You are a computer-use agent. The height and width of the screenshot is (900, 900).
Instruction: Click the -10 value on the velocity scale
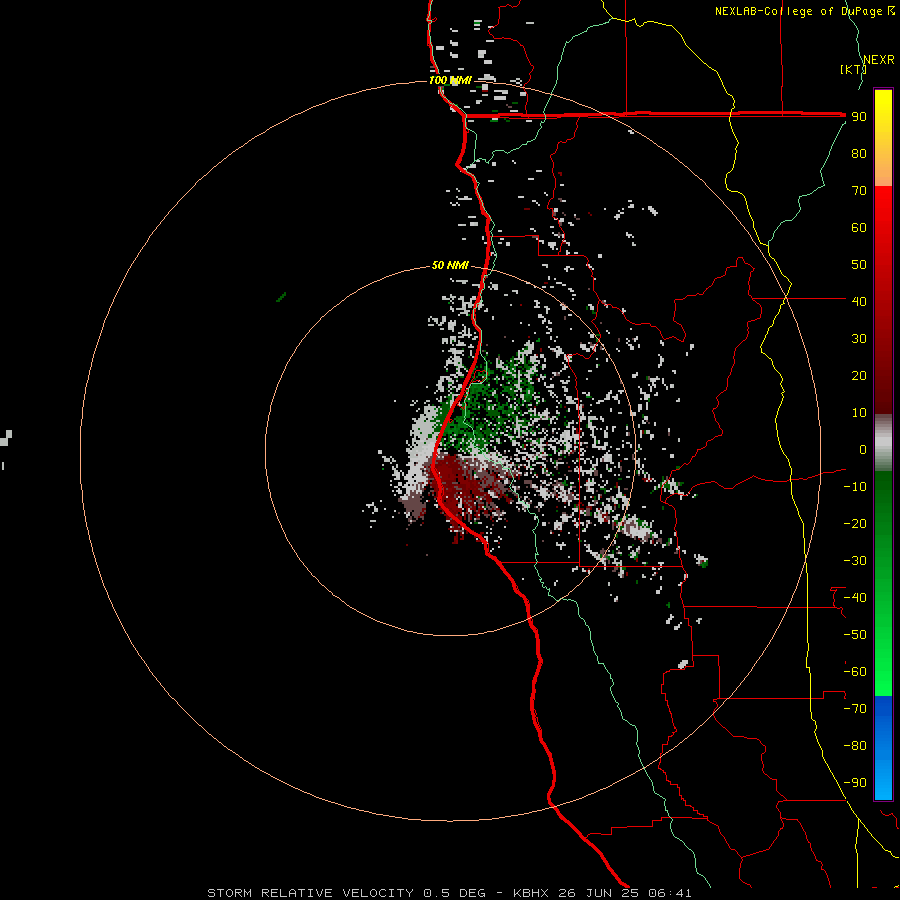click(855, 487)
